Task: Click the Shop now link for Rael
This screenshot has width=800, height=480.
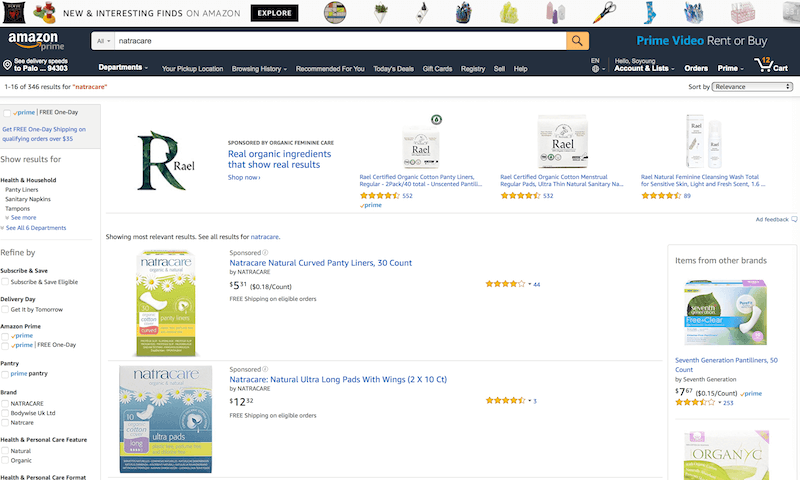Action: (x=244, y=178)
